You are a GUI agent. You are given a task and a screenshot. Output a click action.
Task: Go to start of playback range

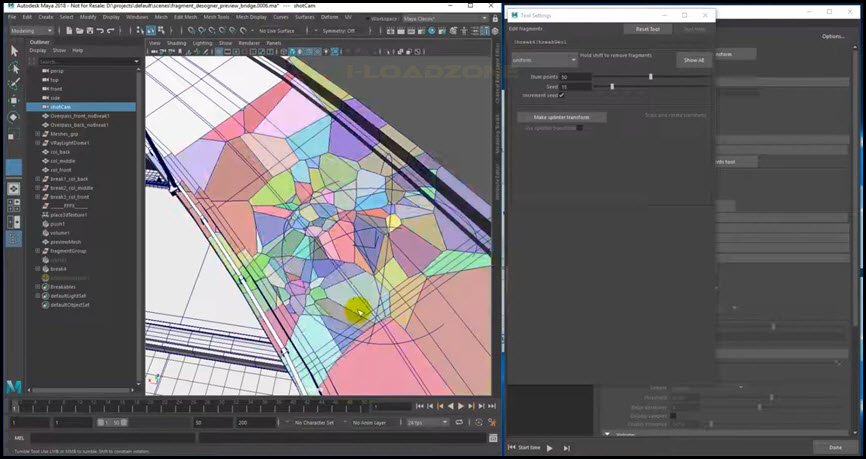[420, 407]
